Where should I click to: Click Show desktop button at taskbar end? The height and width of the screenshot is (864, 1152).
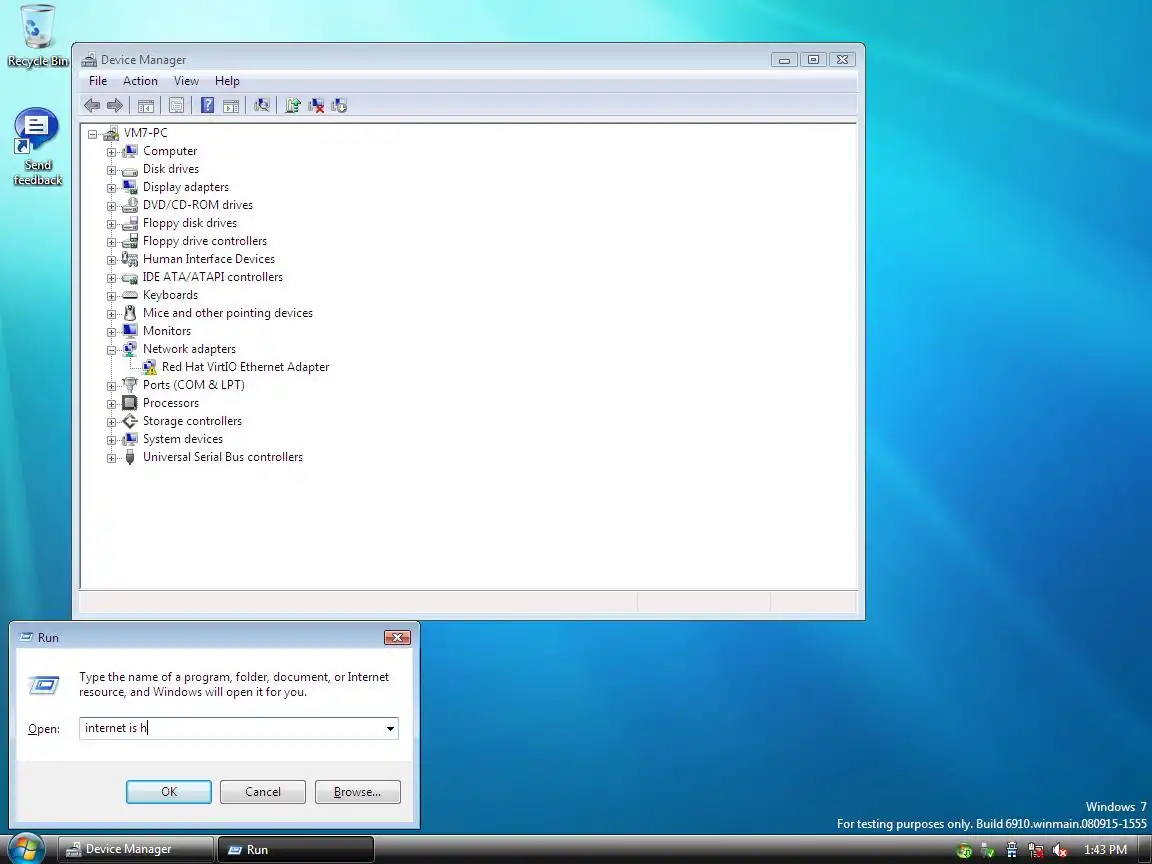(1145, 849)
